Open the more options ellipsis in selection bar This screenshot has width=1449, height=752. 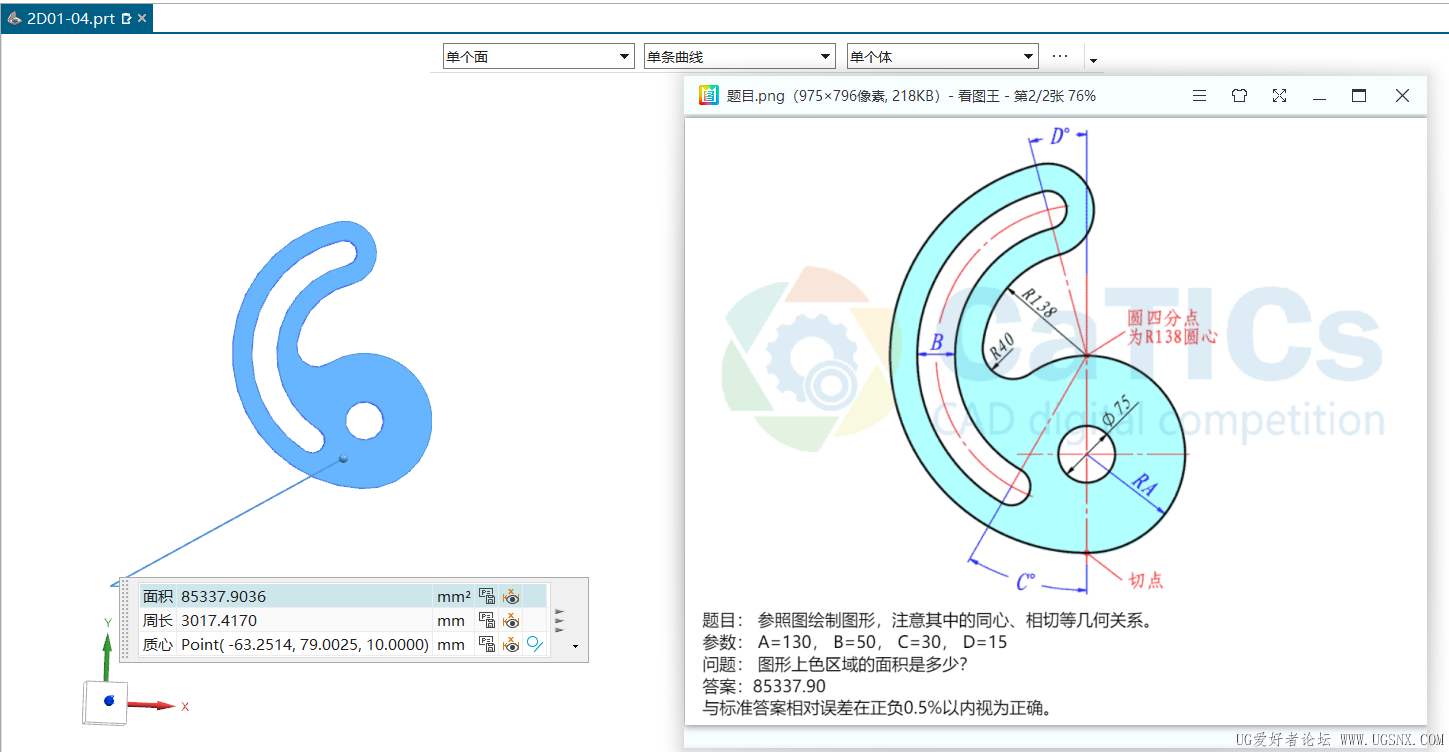coord(1061,57)
